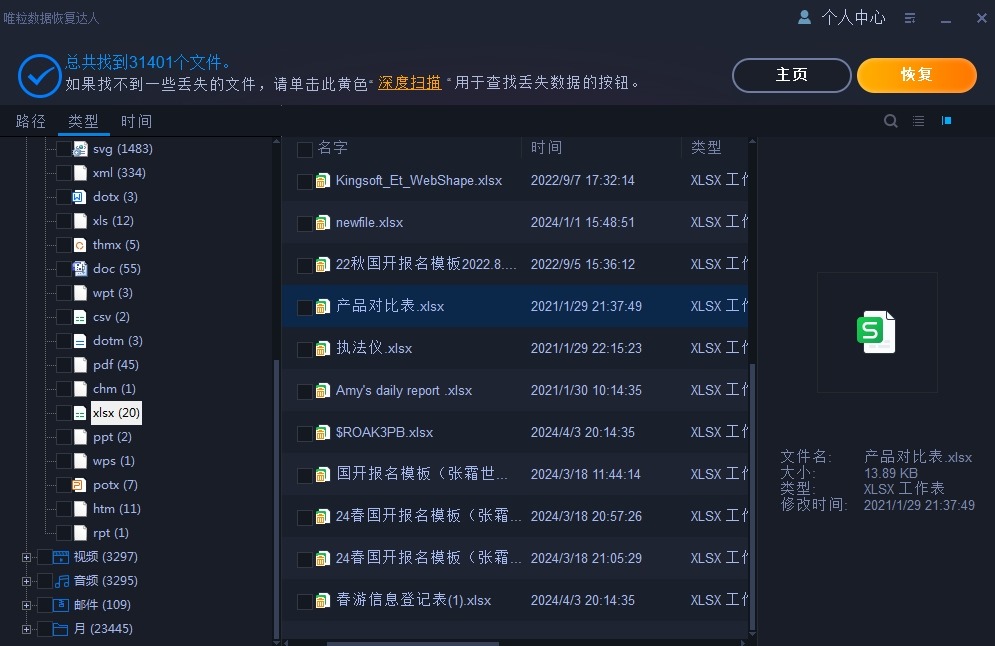Switch to list view icon
The width and height of the screenshot is (995, 646).
pos(919,121)
